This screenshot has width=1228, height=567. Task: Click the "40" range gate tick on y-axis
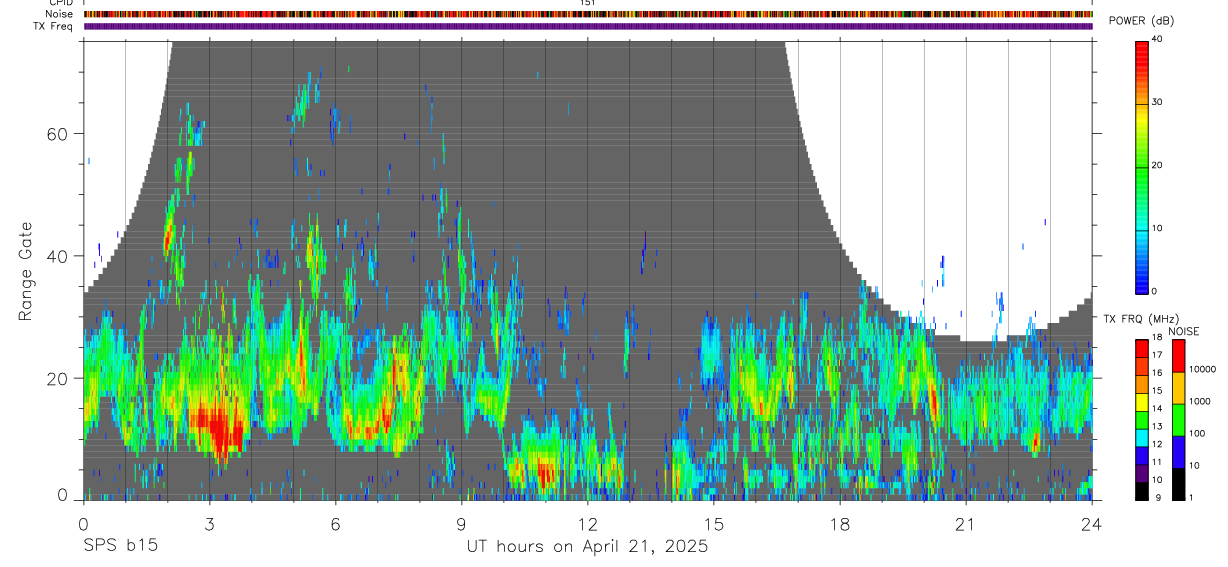(56, 256)
